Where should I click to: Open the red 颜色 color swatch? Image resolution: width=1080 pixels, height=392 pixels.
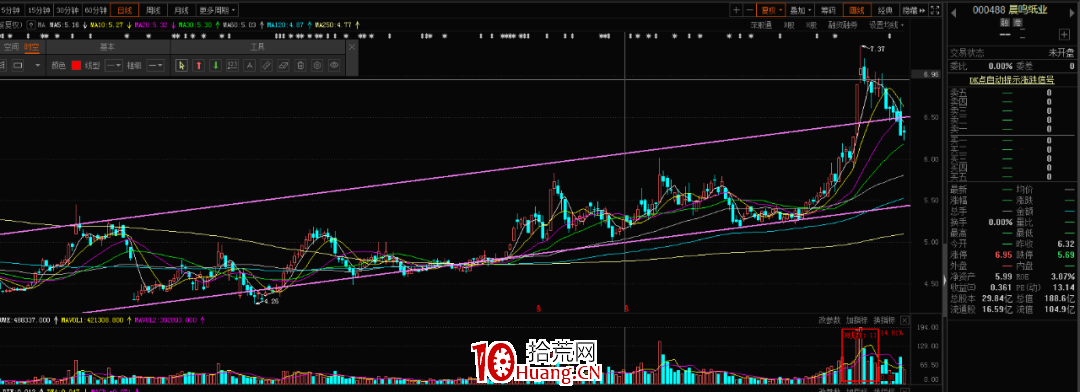pyautogui.click(x=76, y=65)
